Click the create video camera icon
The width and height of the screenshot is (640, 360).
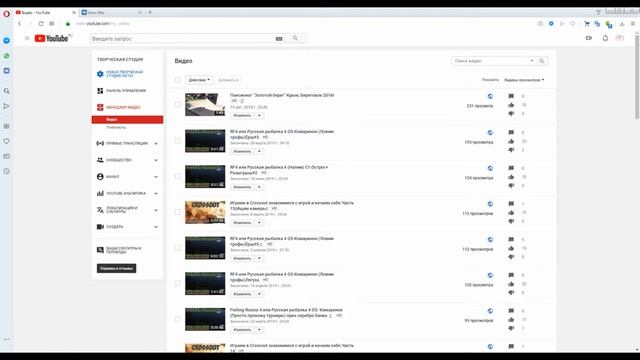589,38
